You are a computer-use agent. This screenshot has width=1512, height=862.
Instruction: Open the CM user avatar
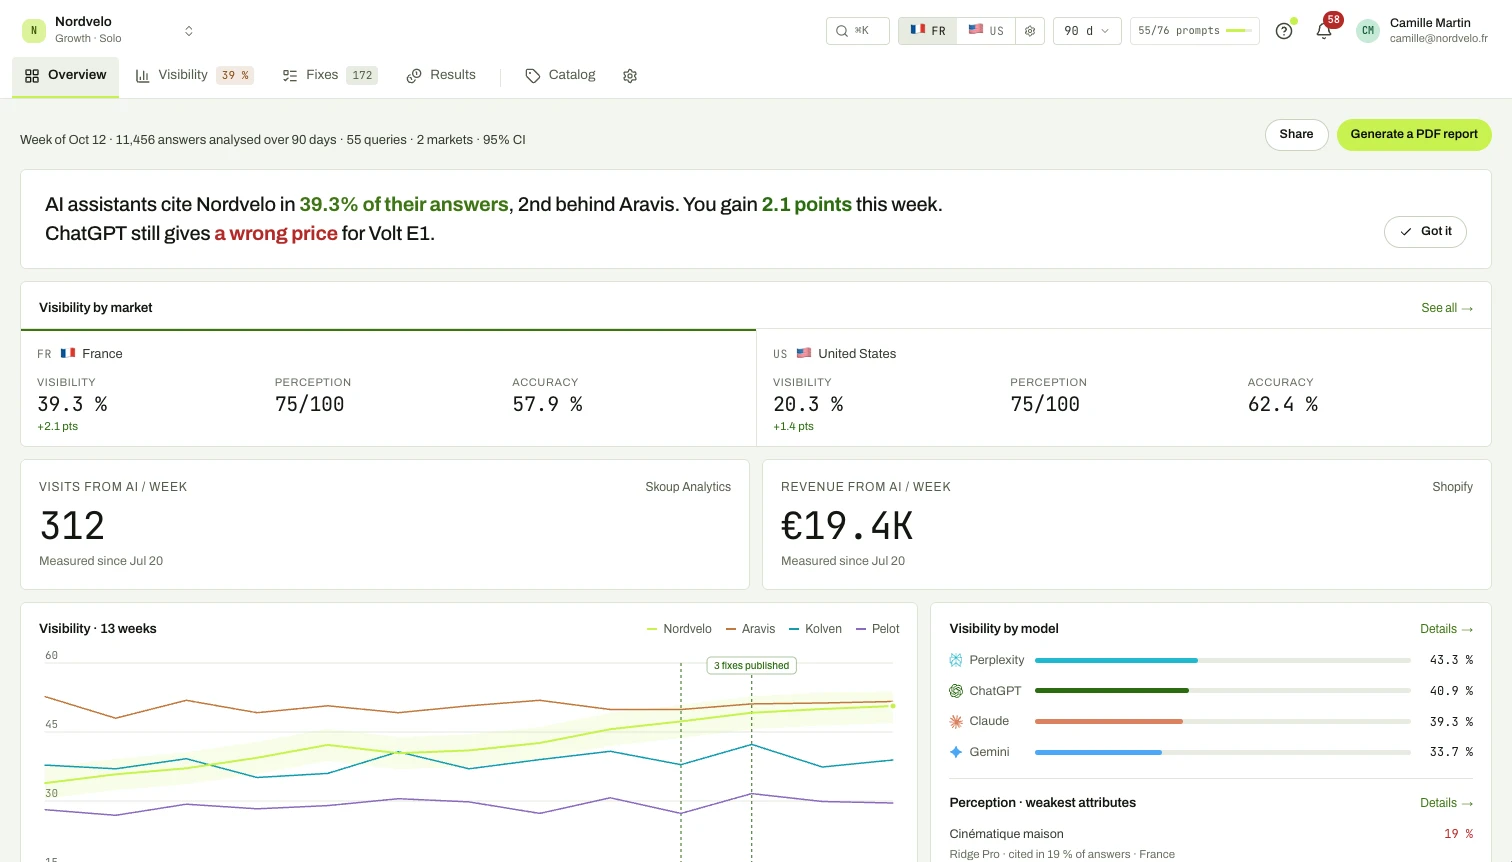pyautogui.click(x=1368, y=31)
